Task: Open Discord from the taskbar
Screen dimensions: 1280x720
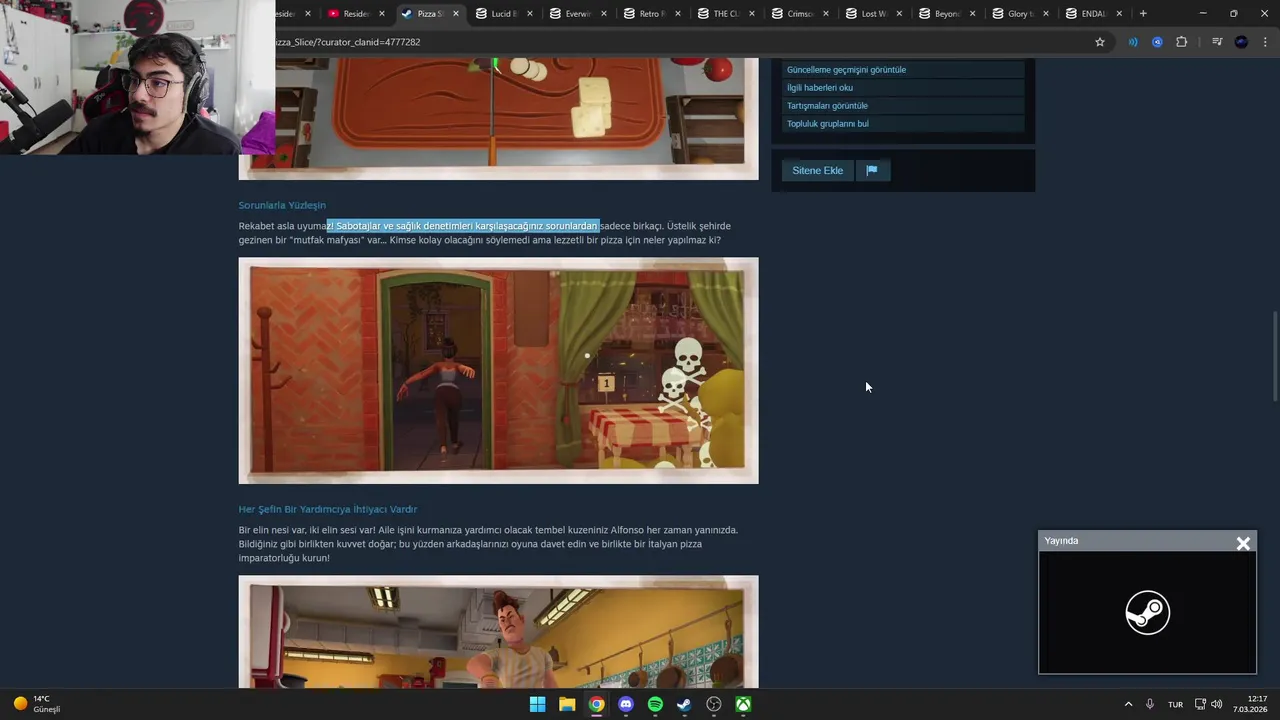Action: tap(626, 704)
